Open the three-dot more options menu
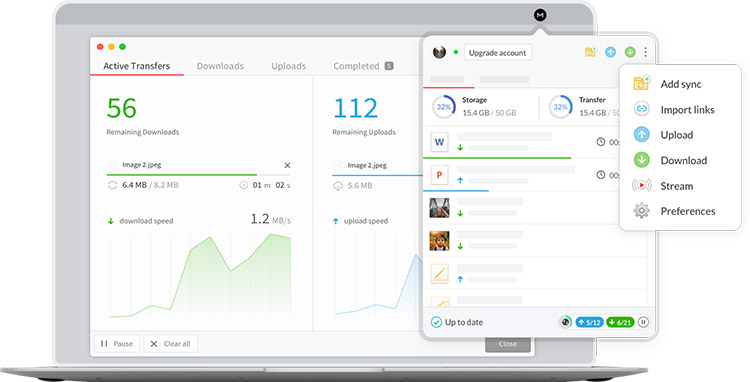The height and width of the screenshot is (382, 750). pos(645,52)
